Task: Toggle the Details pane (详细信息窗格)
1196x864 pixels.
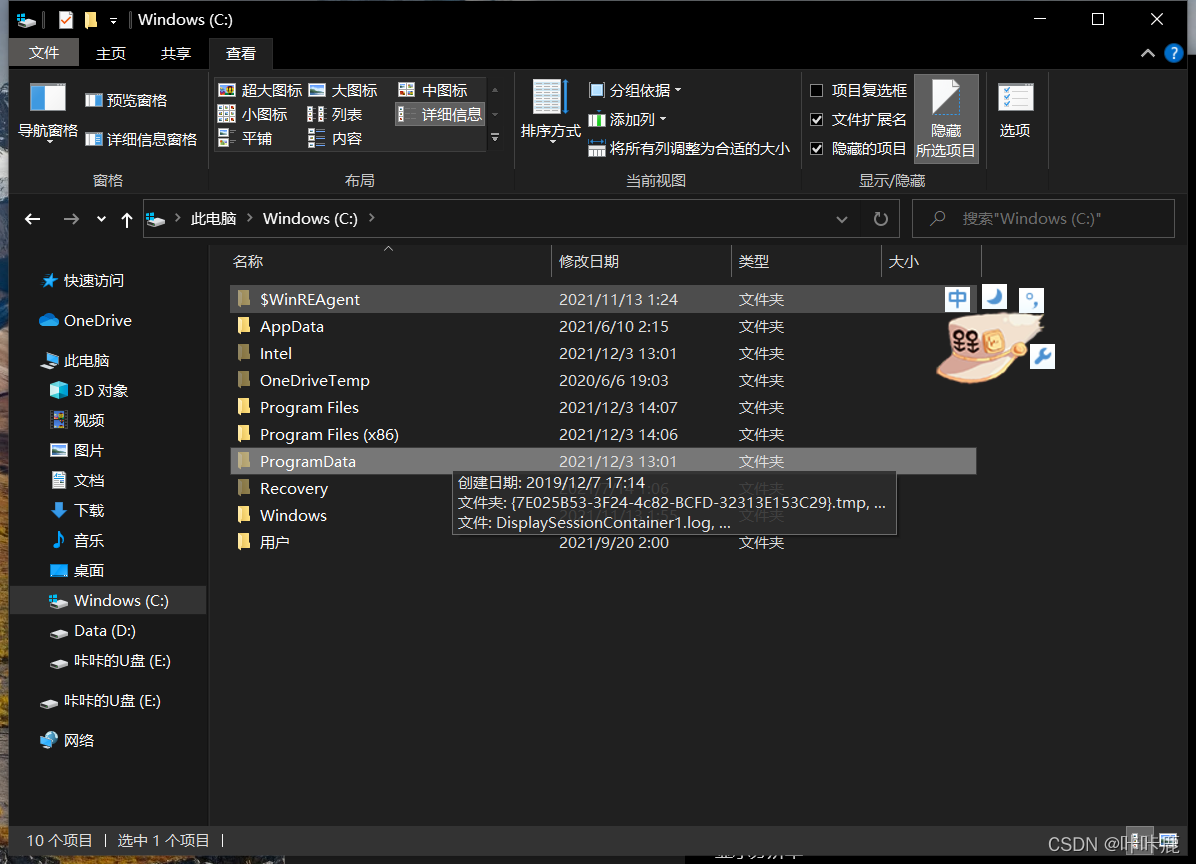Action: pyautogui.click(x=141, y=140)
